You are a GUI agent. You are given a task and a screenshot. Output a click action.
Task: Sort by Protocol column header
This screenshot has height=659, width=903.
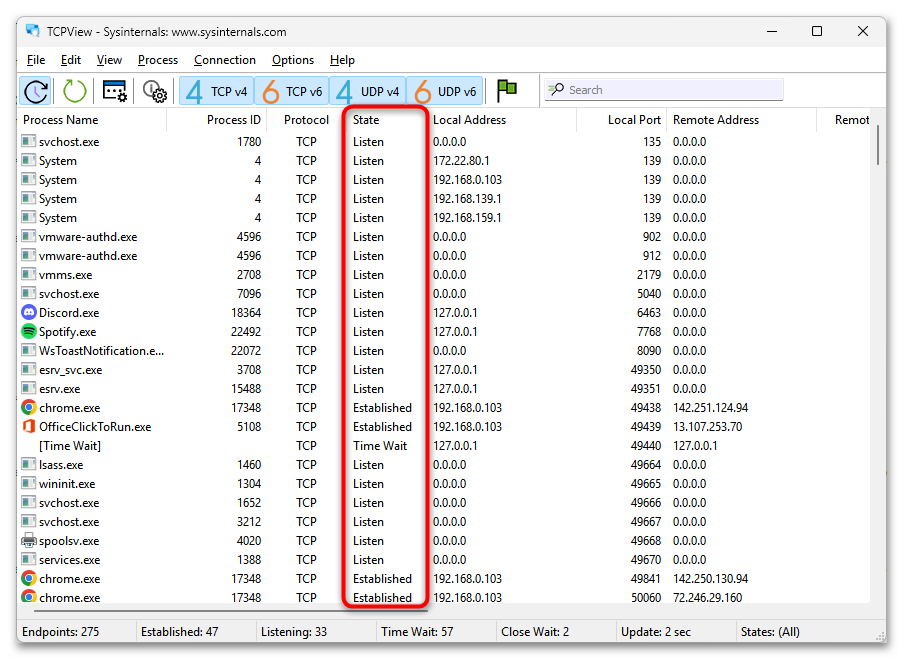click(306, 120)
